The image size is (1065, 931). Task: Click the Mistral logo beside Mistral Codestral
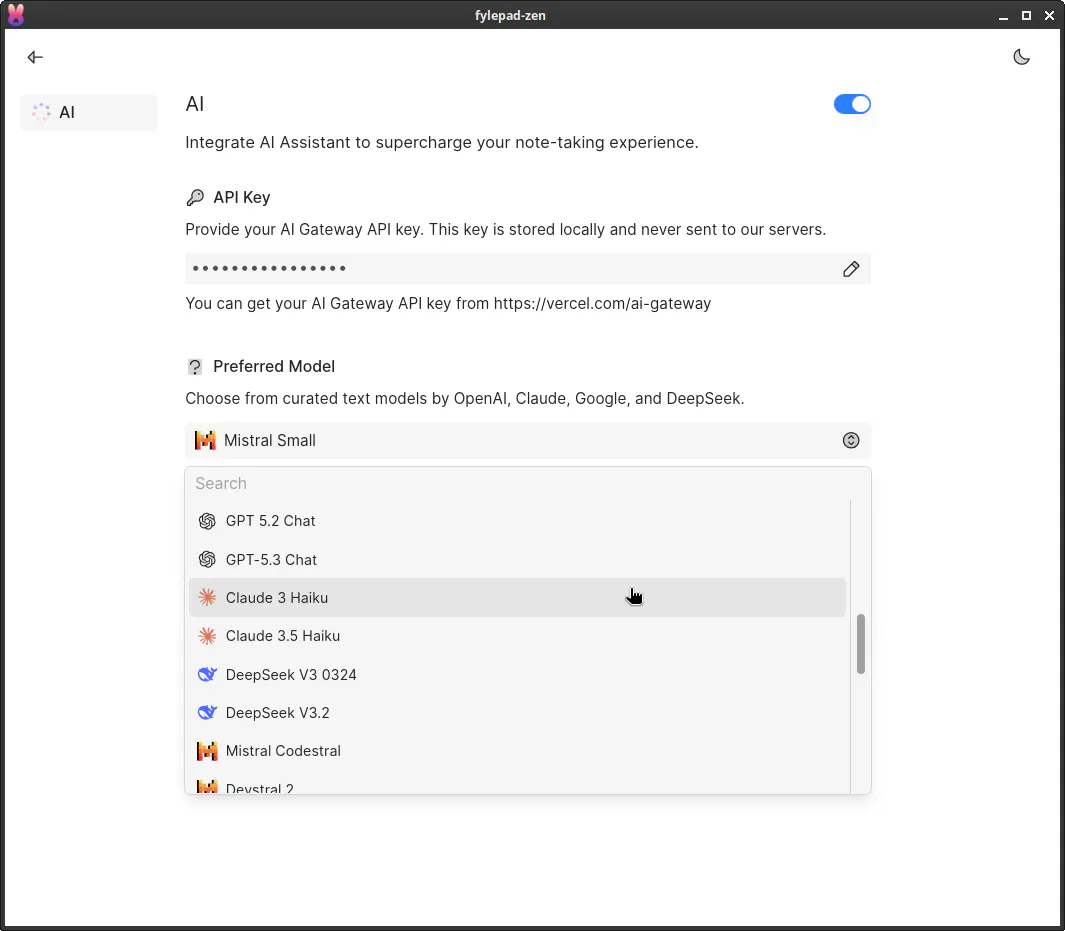click(x=207, y=750)
